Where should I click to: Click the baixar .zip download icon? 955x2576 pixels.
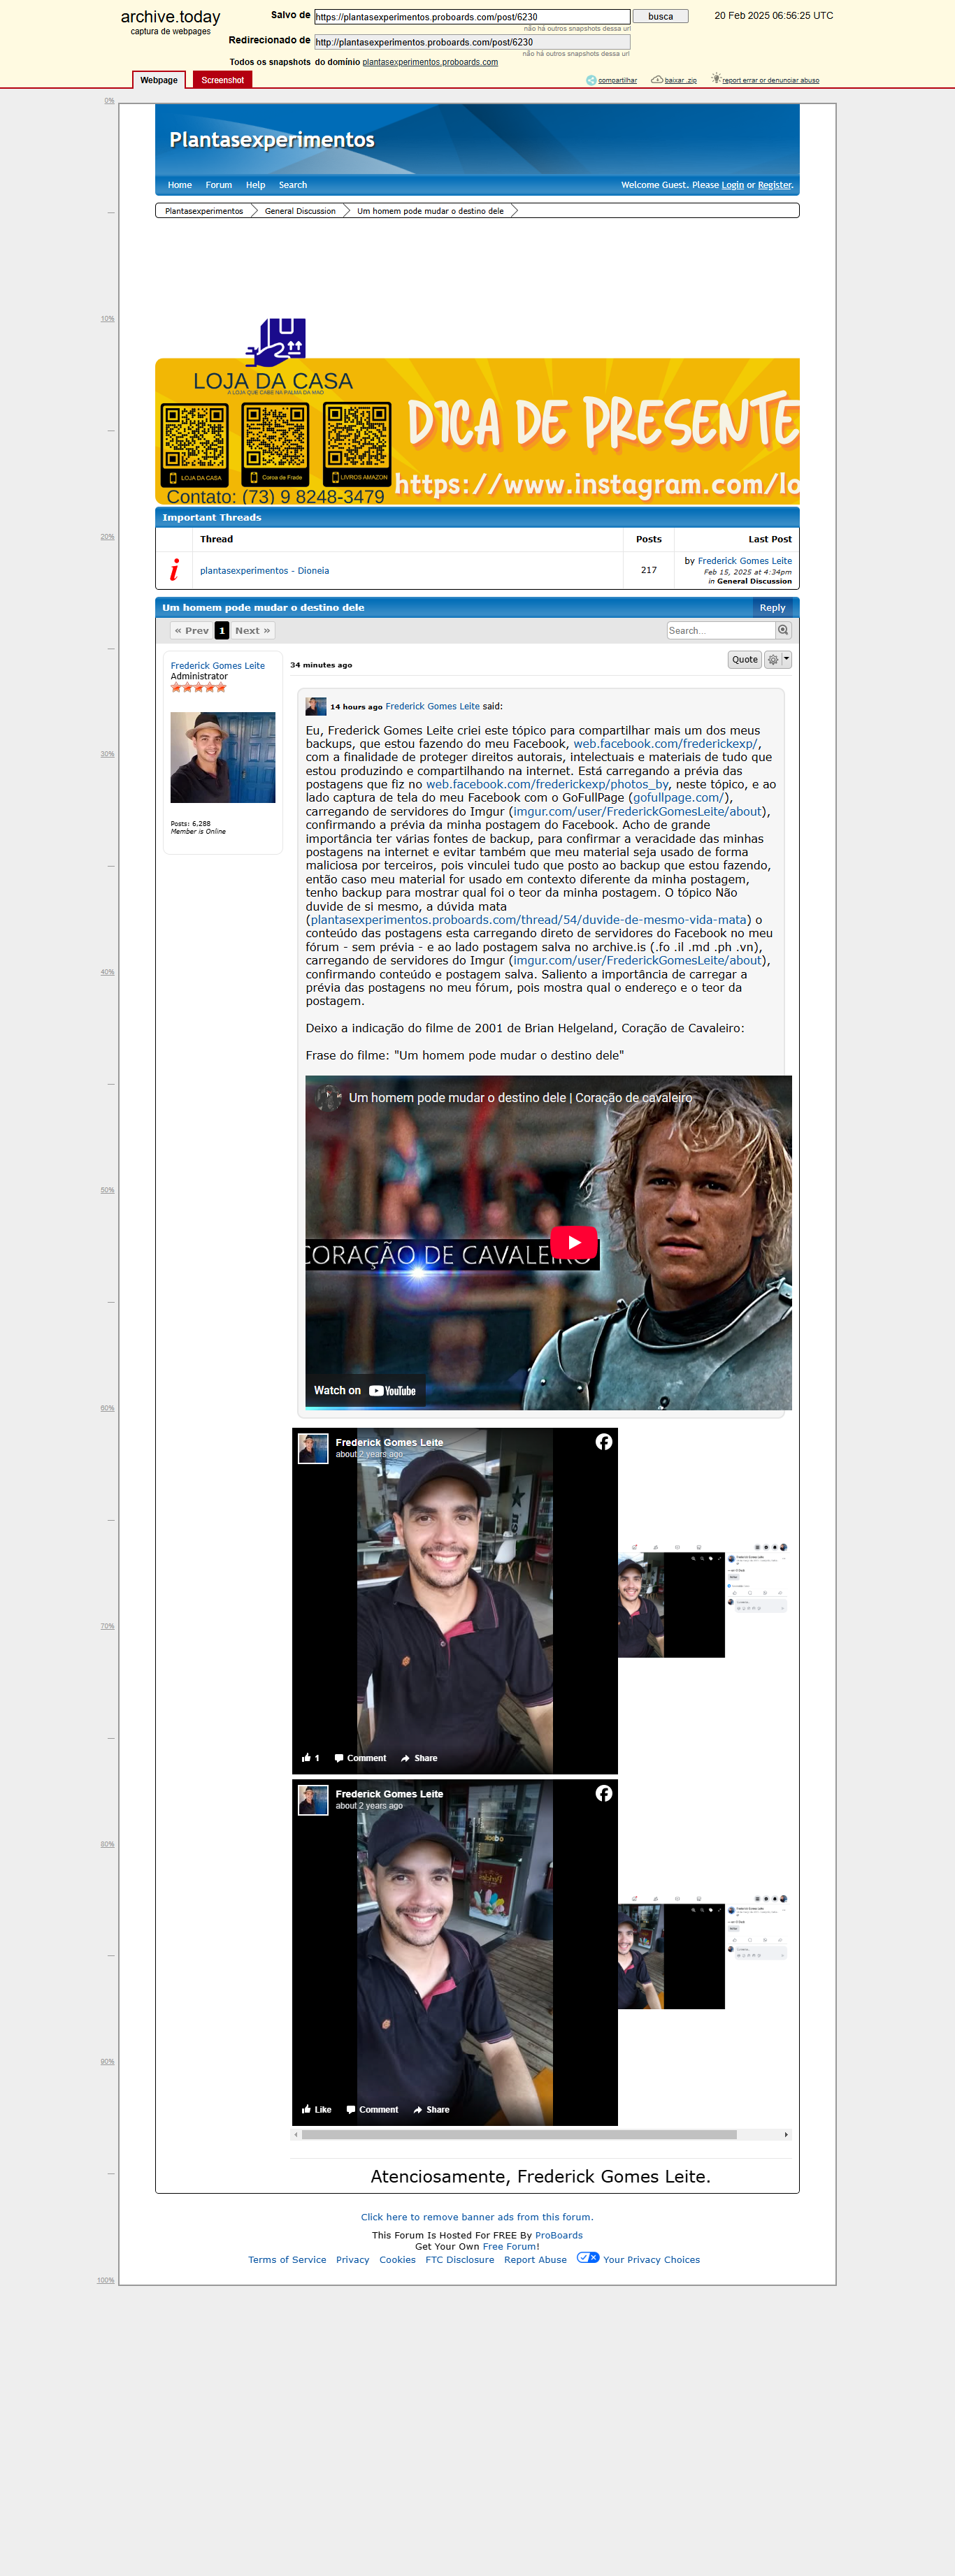(657, 79)
